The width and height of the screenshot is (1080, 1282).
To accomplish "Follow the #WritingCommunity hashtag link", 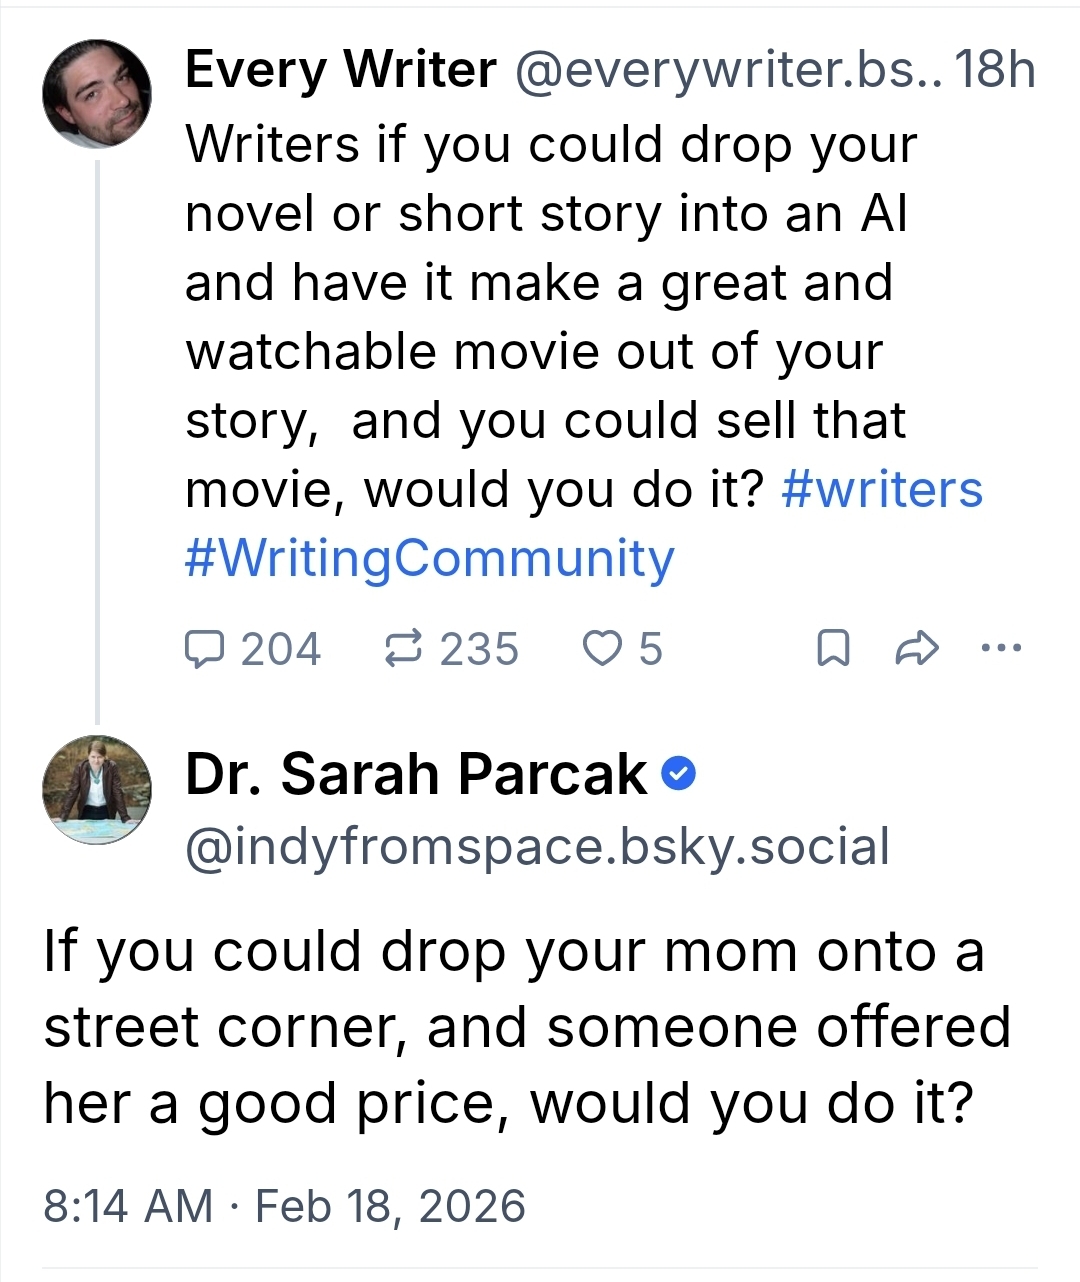I will coord(430,558).
